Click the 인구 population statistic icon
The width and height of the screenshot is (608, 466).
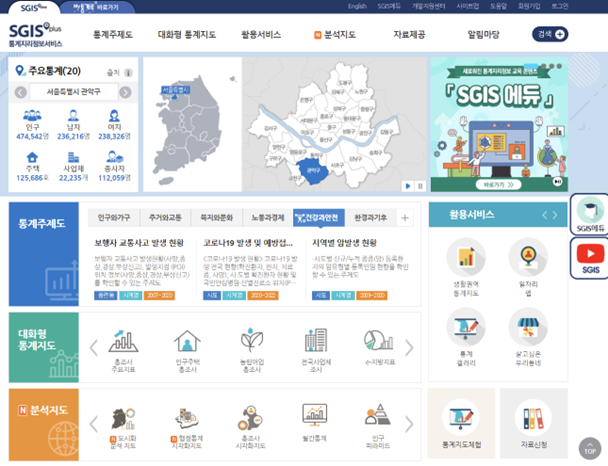[32, 115]
